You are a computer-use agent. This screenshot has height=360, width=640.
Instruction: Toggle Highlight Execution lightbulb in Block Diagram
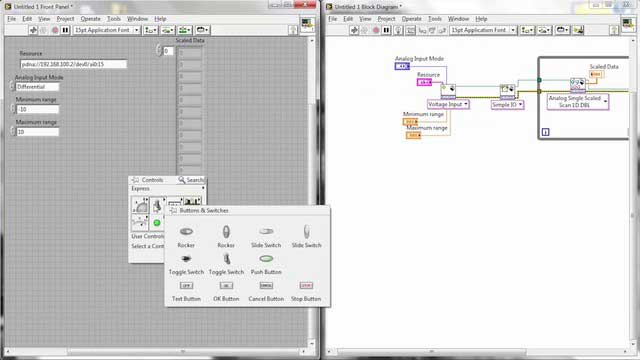click(398, 30)
